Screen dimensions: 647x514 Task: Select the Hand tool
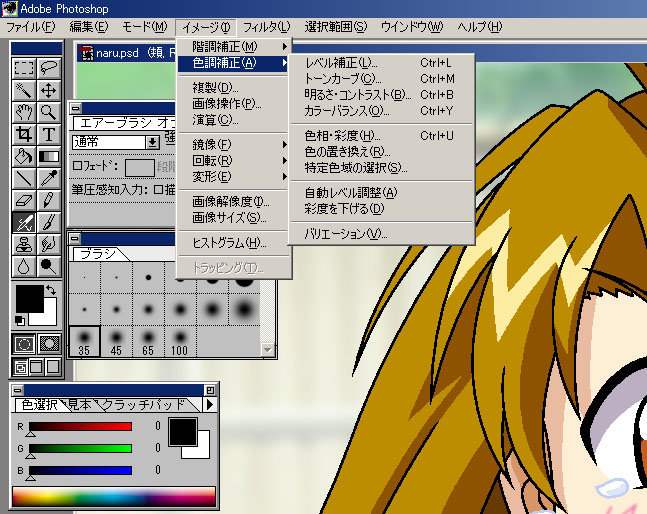coord(24,112)
